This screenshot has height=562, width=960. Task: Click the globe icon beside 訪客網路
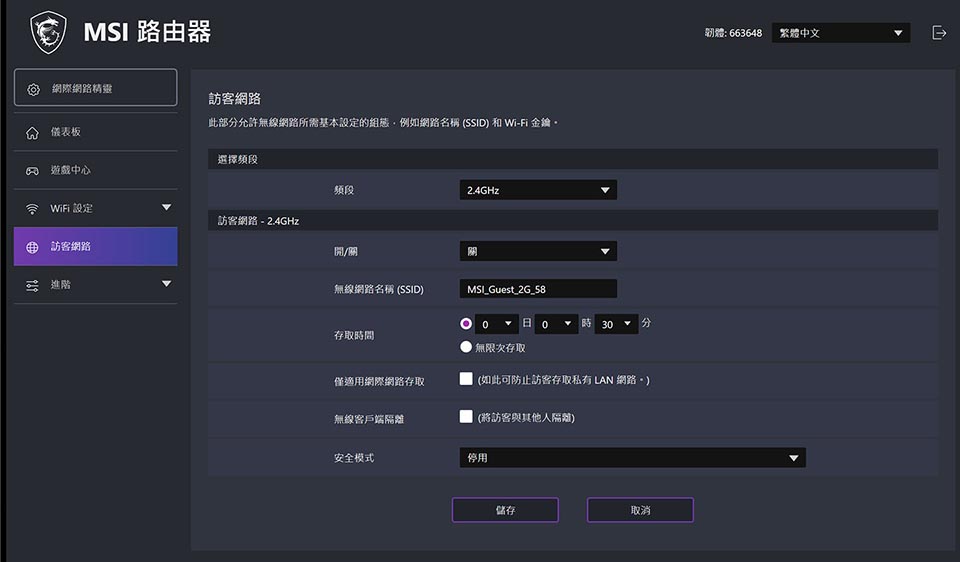32,247
